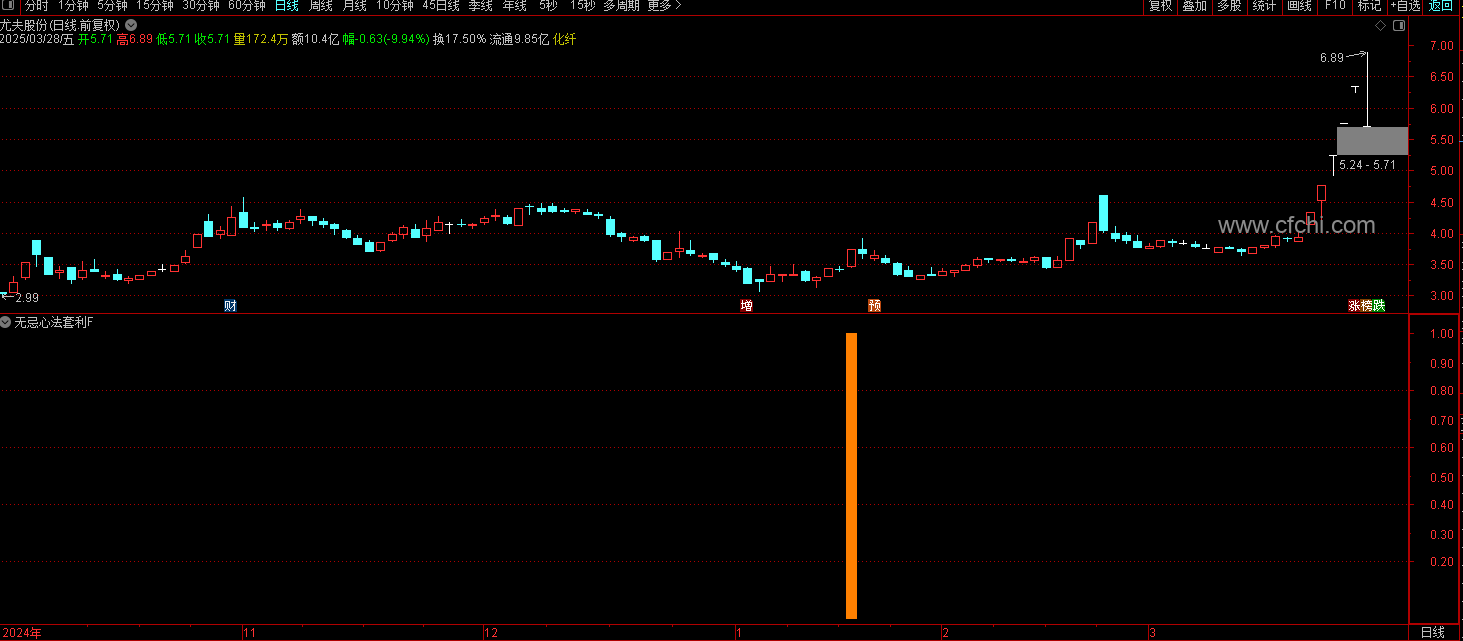Click the 5.24 - 5.71 range label
This screenshot has width=1463, height=641.
click(1367, 164)
